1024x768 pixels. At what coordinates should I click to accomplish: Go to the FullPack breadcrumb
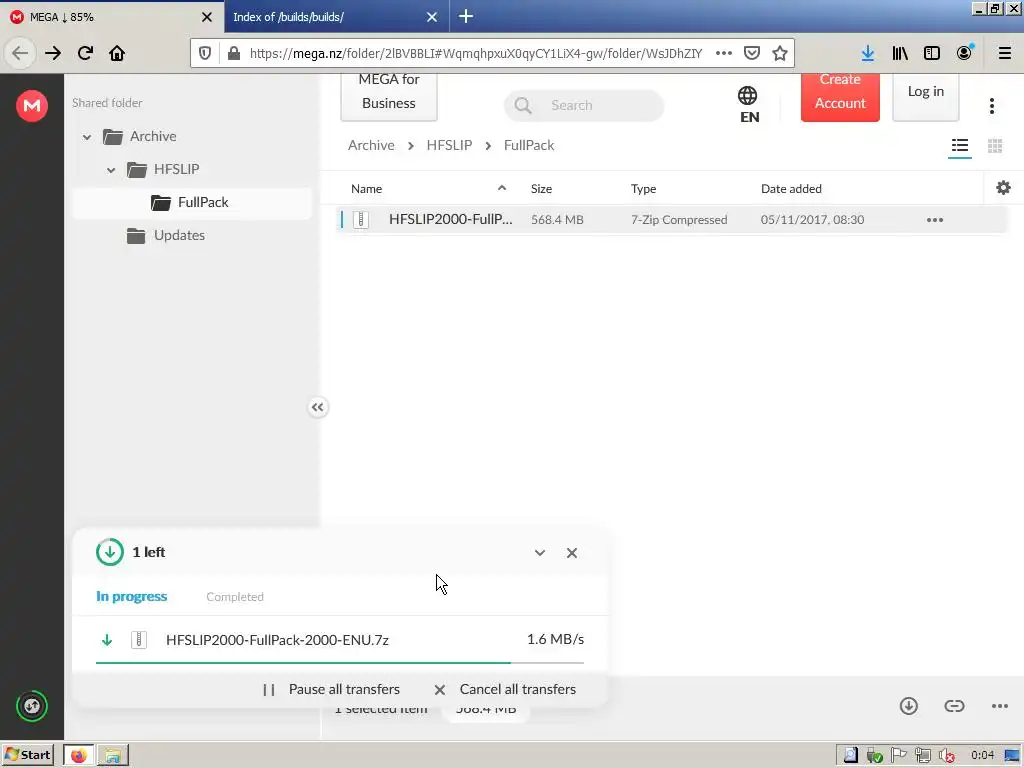pyautogui.click(x=529, y=146)
